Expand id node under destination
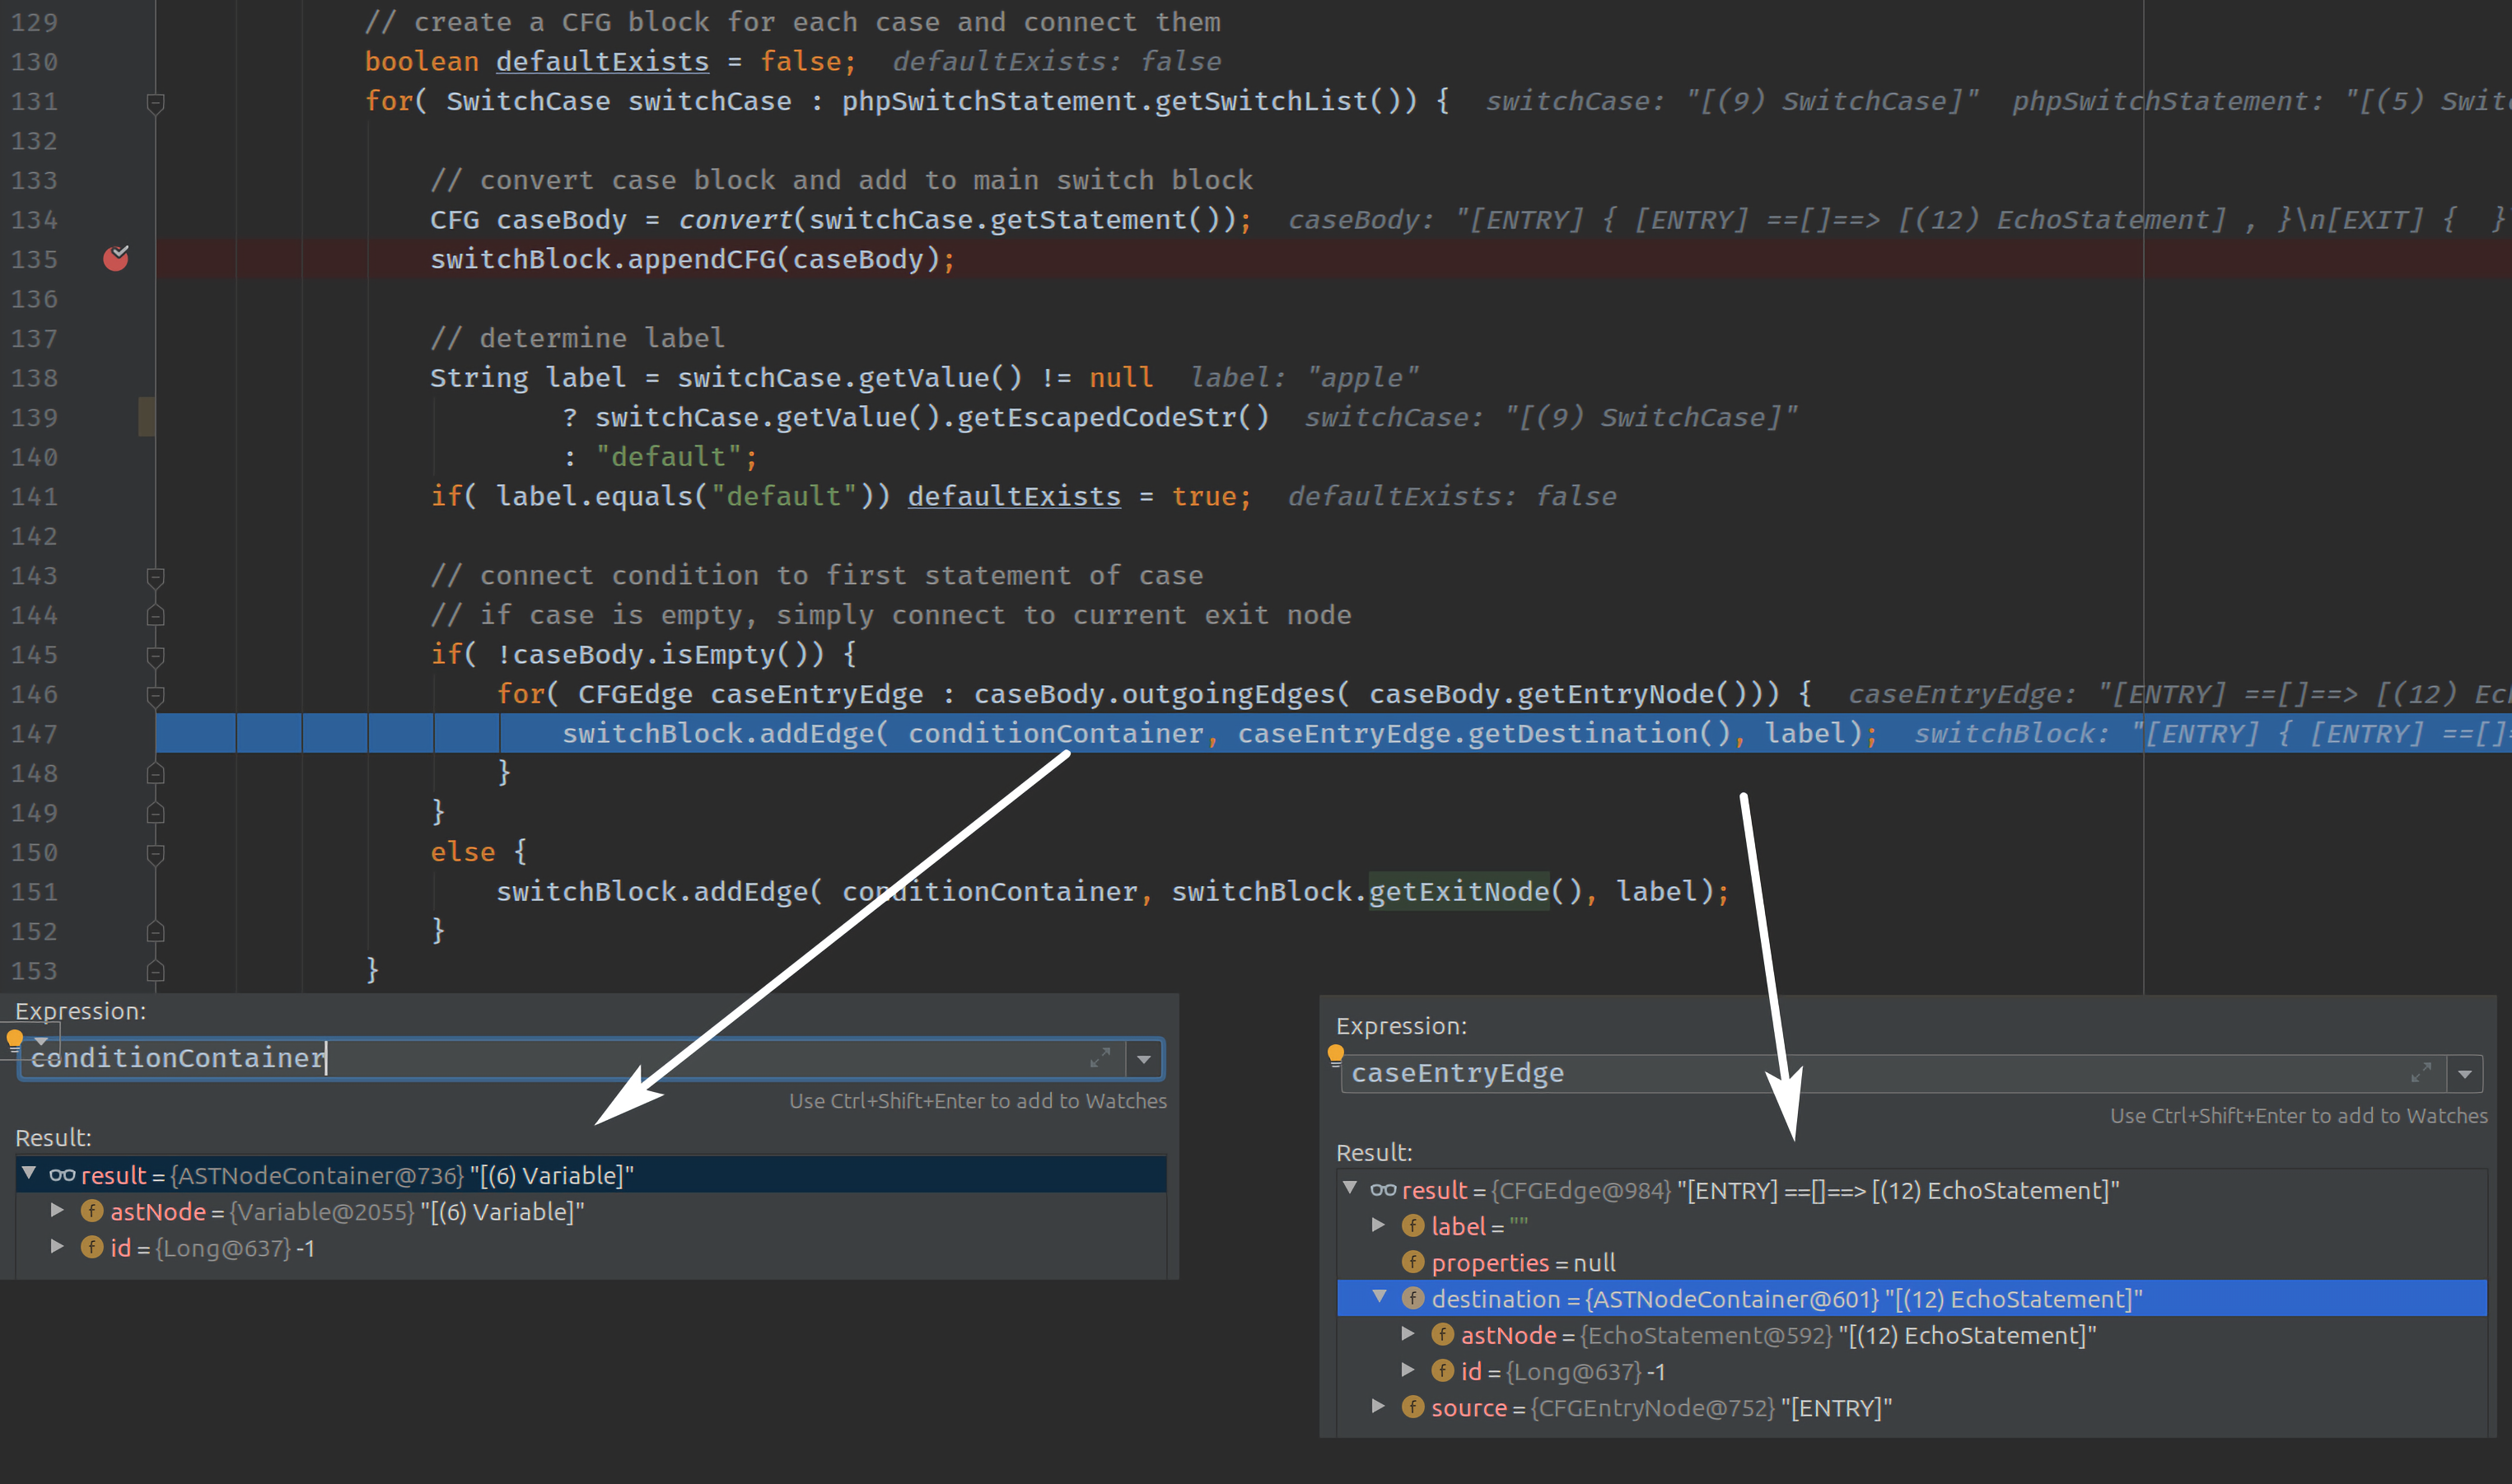 click(1407, 1370)
